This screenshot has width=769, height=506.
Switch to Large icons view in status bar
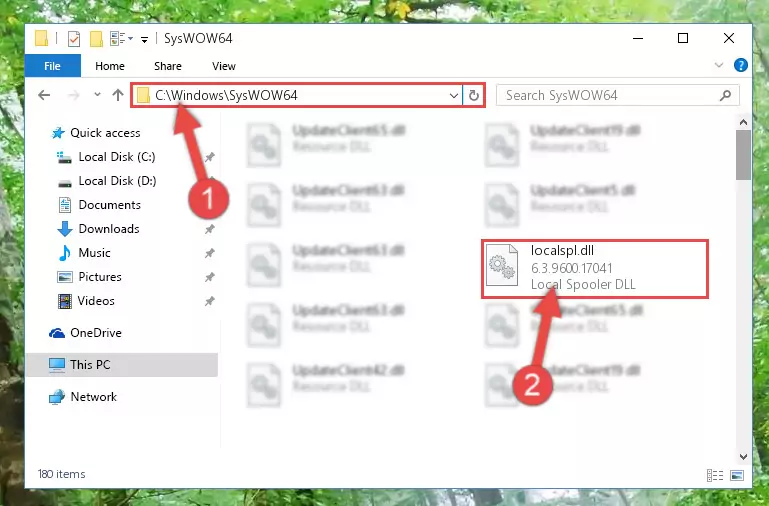point(737,475)
